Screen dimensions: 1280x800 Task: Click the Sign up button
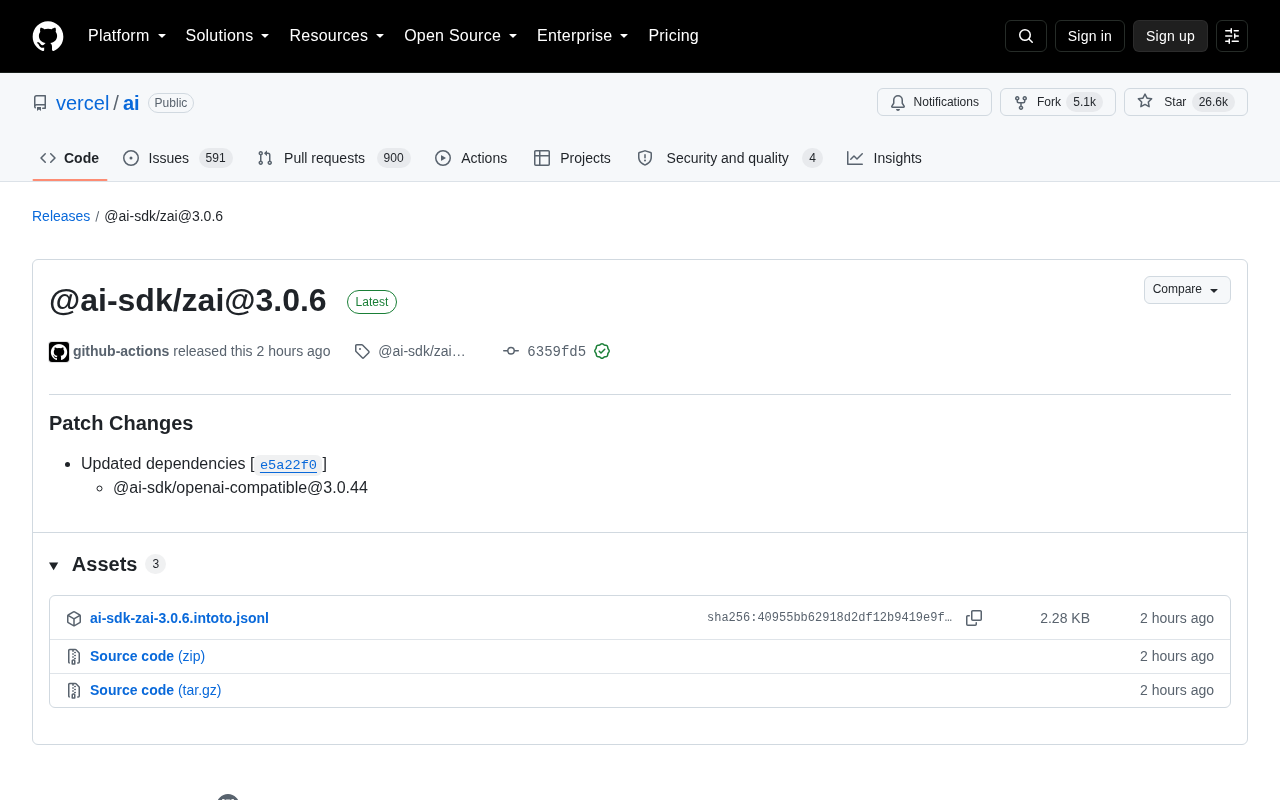(1170, 36)
